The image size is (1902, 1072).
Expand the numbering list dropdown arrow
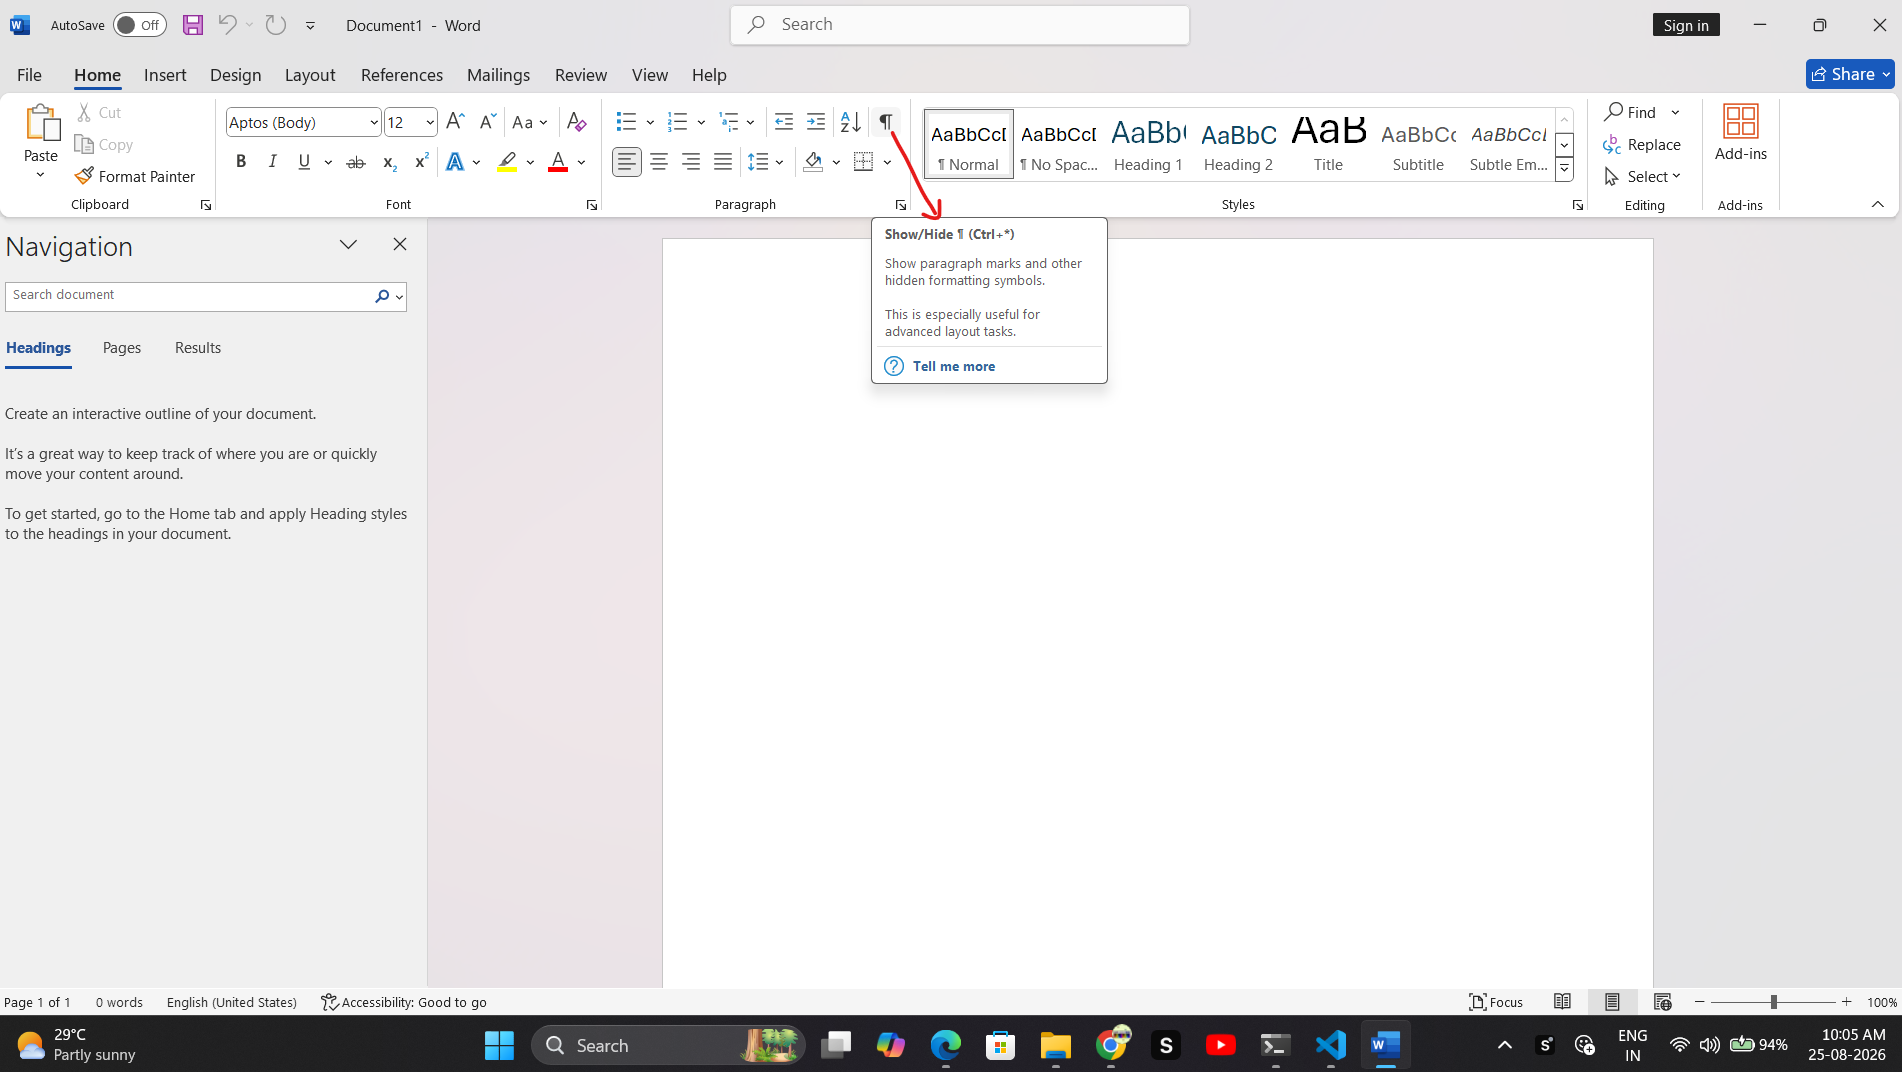coord(701,122)
